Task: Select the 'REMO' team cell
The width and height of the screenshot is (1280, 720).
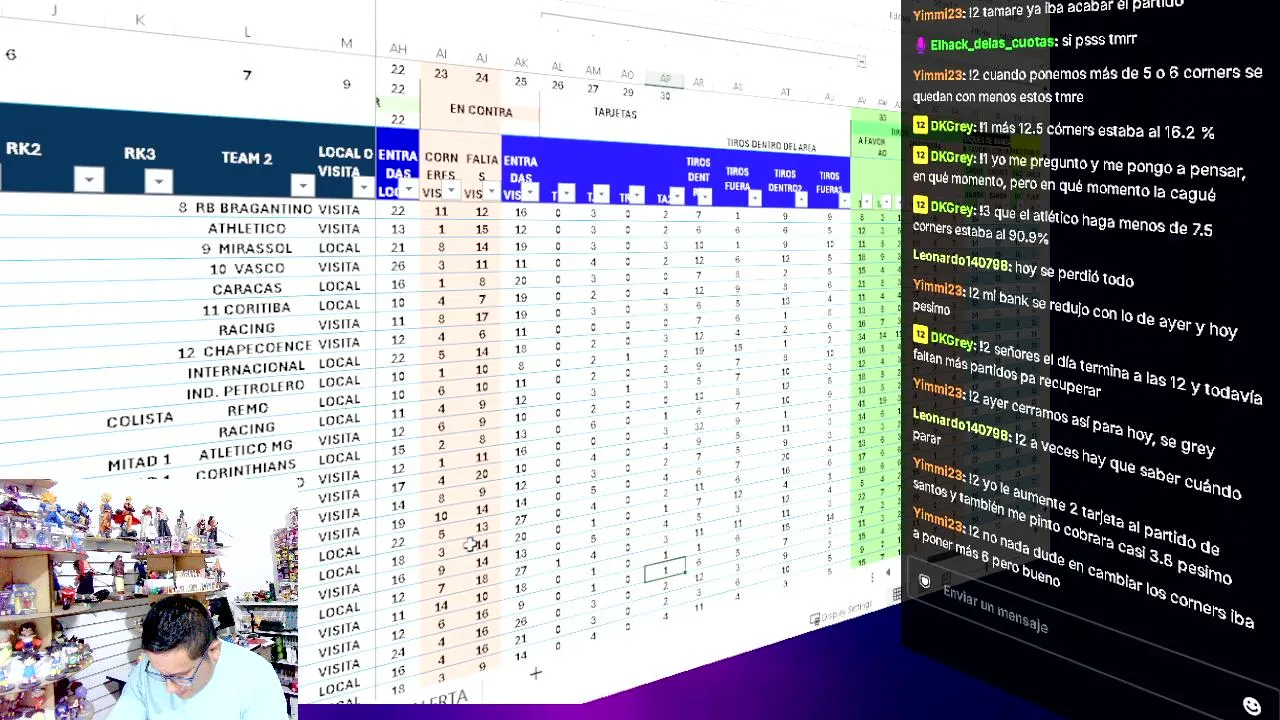Action: click(x=248, y=409)
